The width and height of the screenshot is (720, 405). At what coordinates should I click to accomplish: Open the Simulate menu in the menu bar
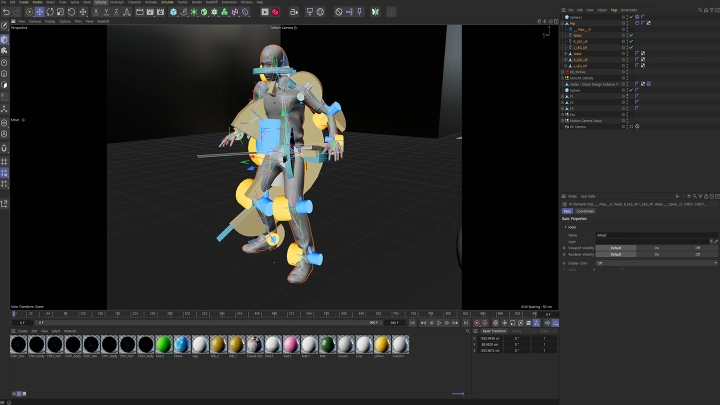coord(167,2)
